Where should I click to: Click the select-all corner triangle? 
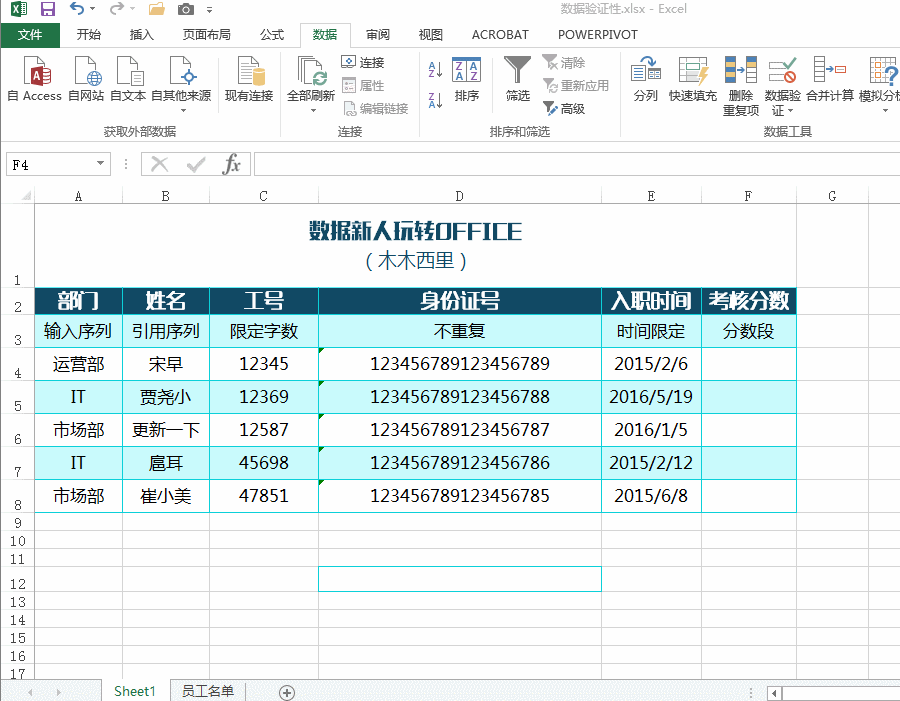point(25,196)
